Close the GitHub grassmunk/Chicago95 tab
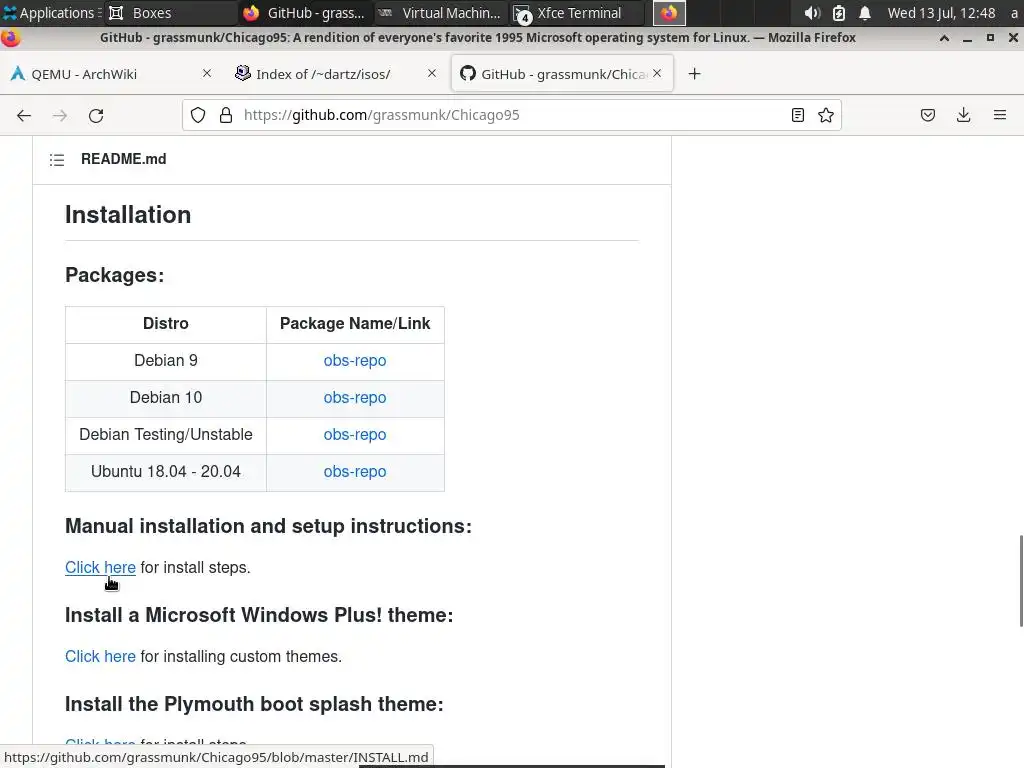Viewport: 1024px width, 768px height. tap(657, 74)
